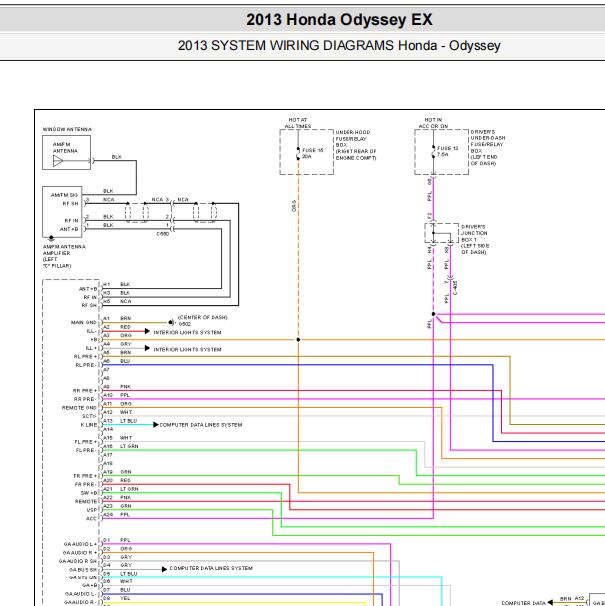Click the splice dot on the ORG +B wire
605x606 pixels.
[x=298, y=340]
